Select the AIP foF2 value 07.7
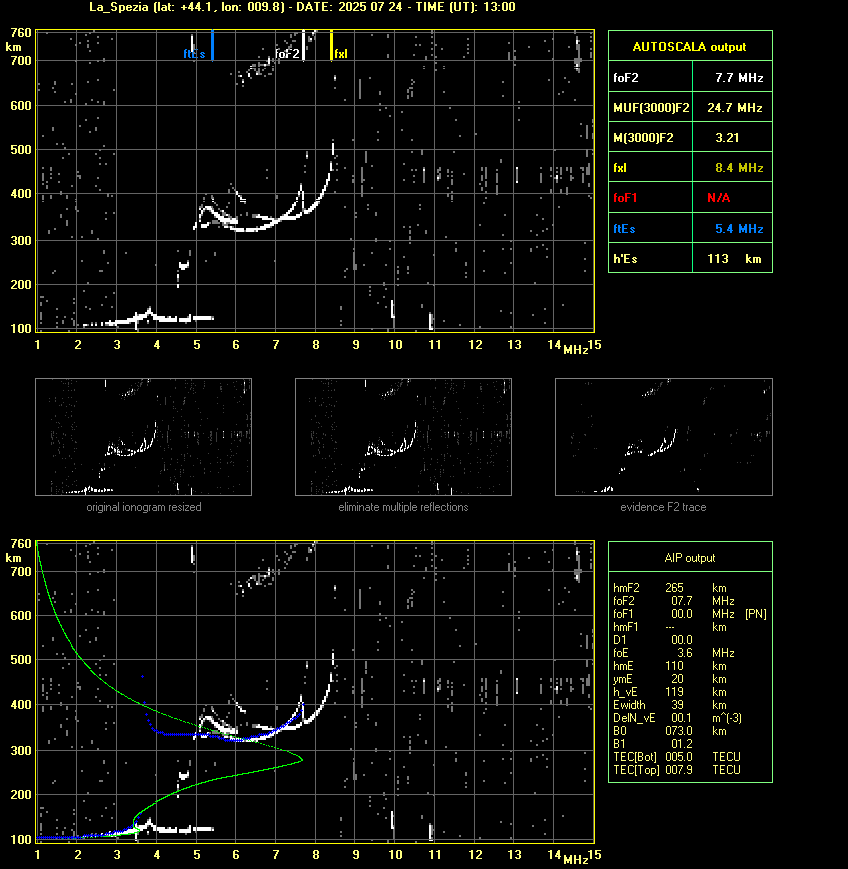Image resolution: width=848 pixels, height=869 pixels. (x=682, y=601)
